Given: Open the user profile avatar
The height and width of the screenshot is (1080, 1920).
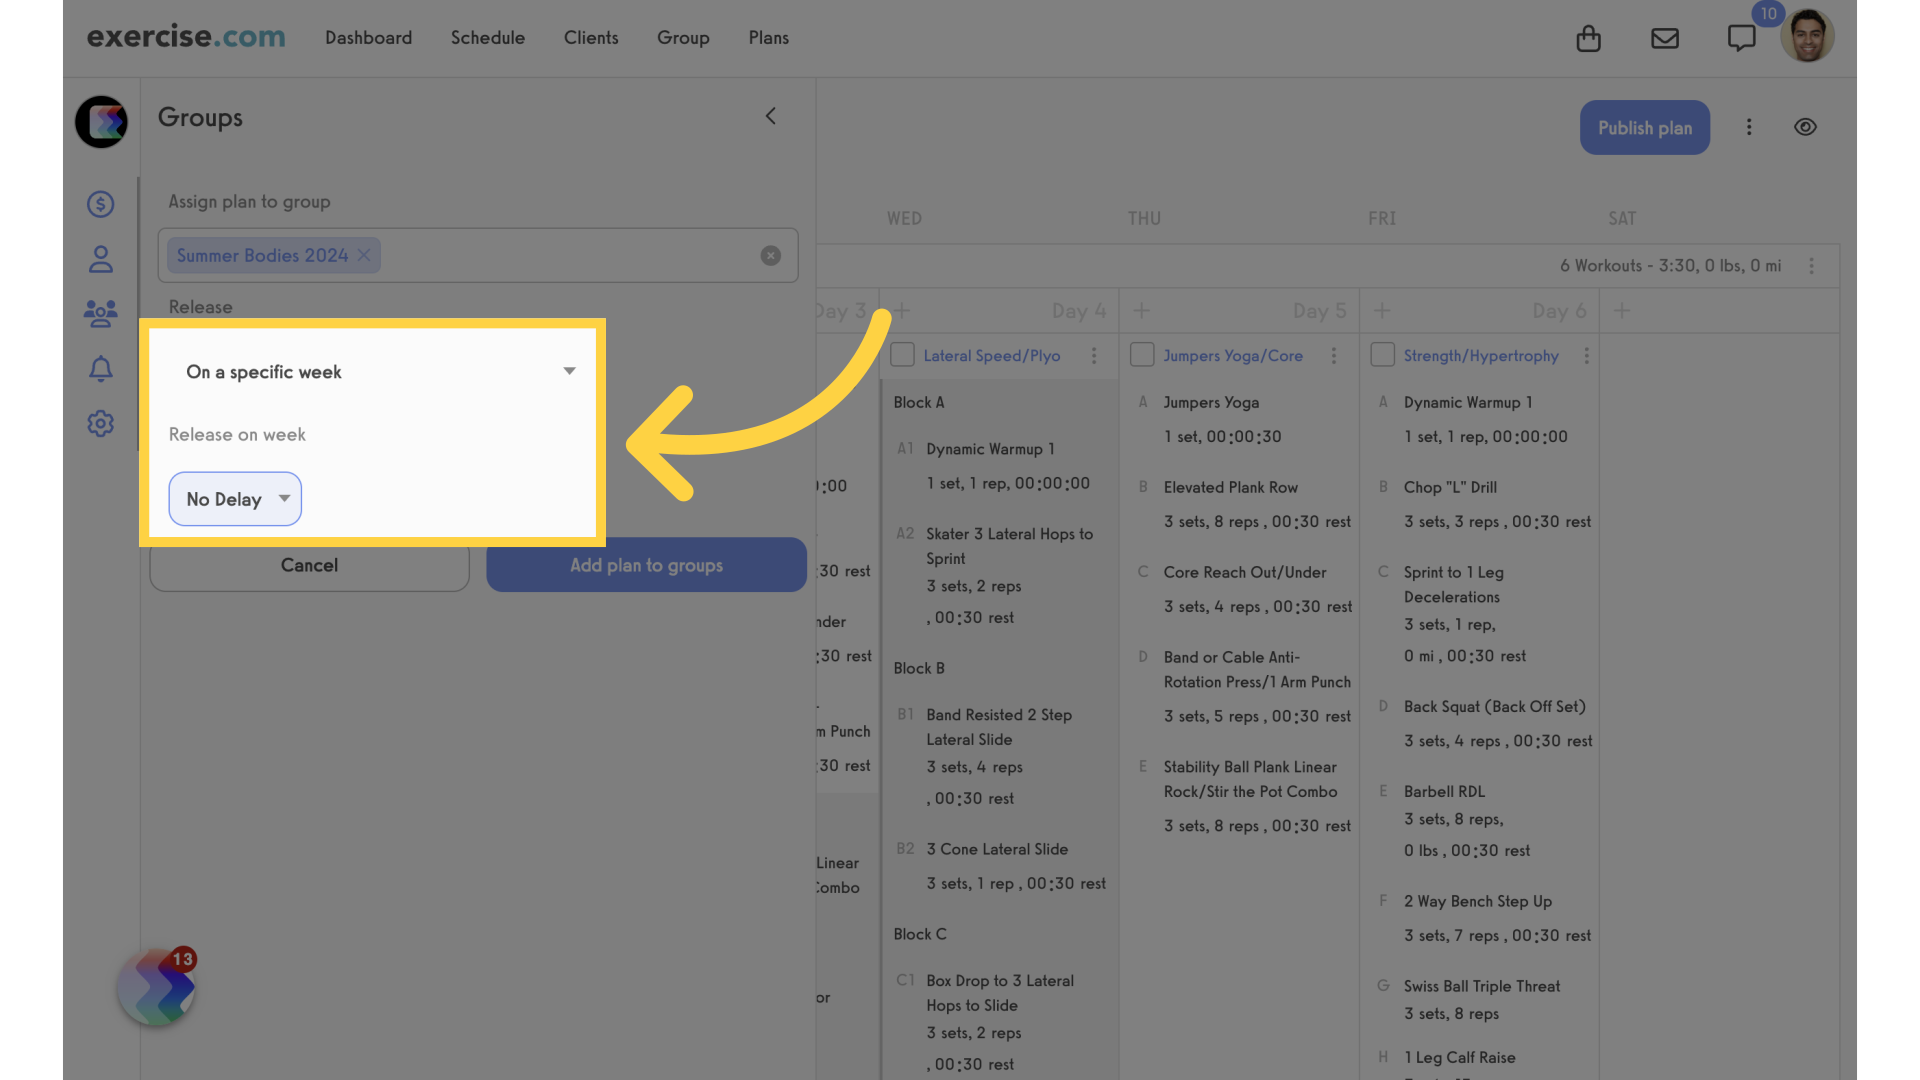Looking at the screenshot, I should click(1807, 36).
